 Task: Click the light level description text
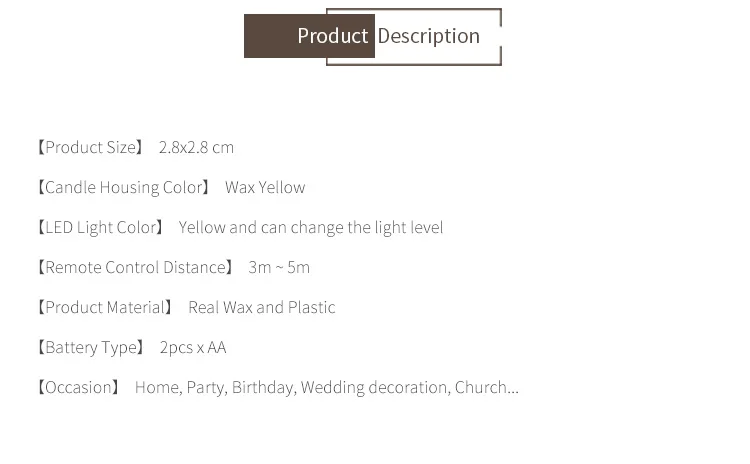click(x=311, y=227)
